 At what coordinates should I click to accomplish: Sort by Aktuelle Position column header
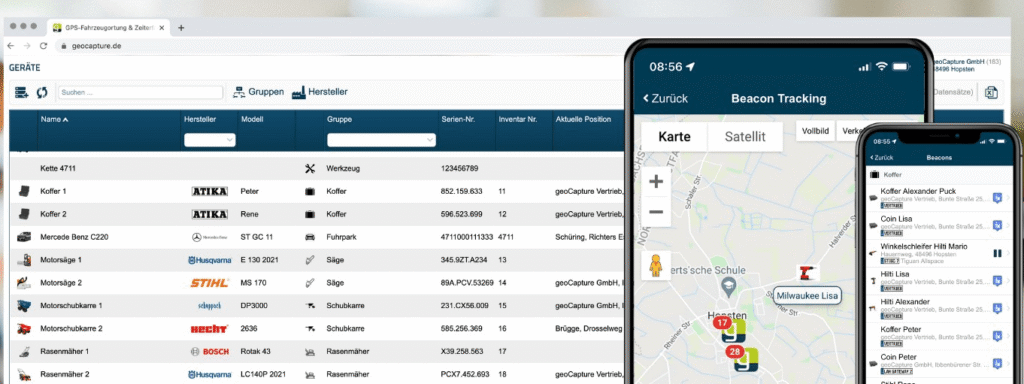(x=583, y=120)
